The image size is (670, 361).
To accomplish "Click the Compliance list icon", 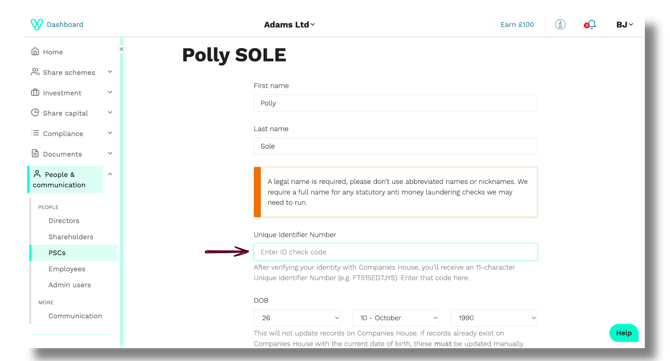I will pyautogui.click(x=35, y=133).
